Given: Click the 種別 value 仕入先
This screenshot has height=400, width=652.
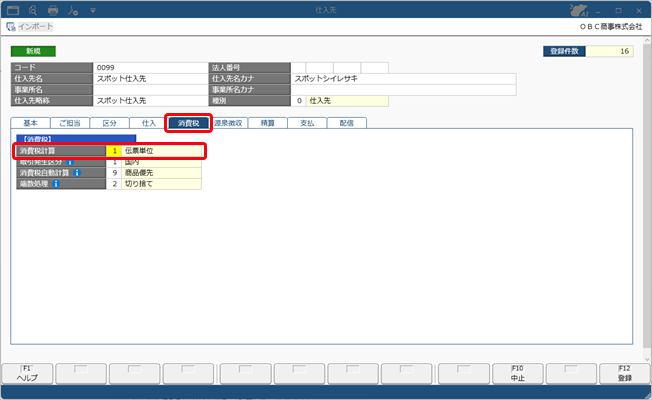Looking at the screenshot, I should pyautogui.click(x=347, y=101).
